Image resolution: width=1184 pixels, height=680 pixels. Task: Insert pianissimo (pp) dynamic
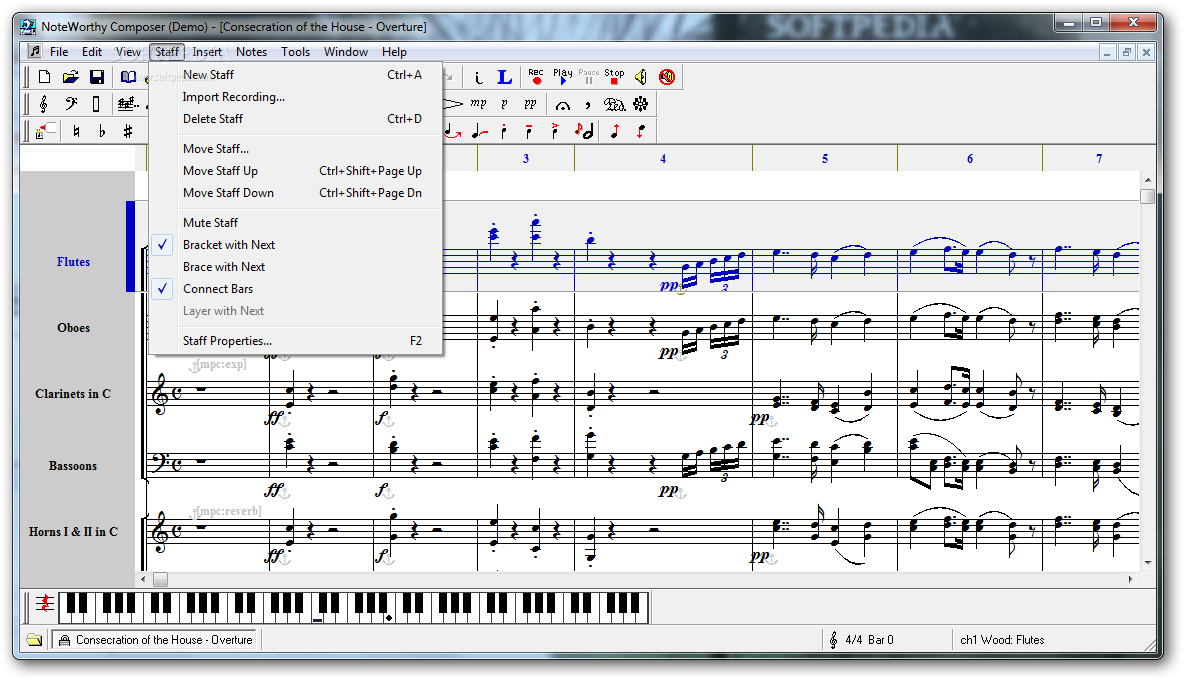coord(530,104)
